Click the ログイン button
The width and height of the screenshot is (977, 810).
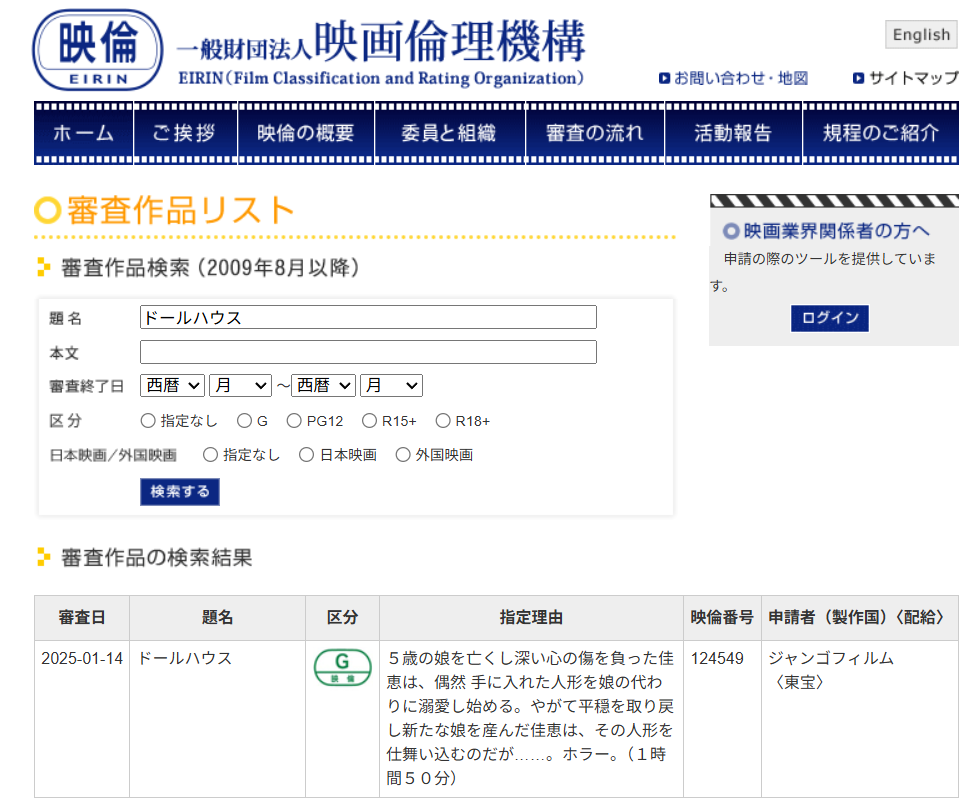(x=830, y=318)
